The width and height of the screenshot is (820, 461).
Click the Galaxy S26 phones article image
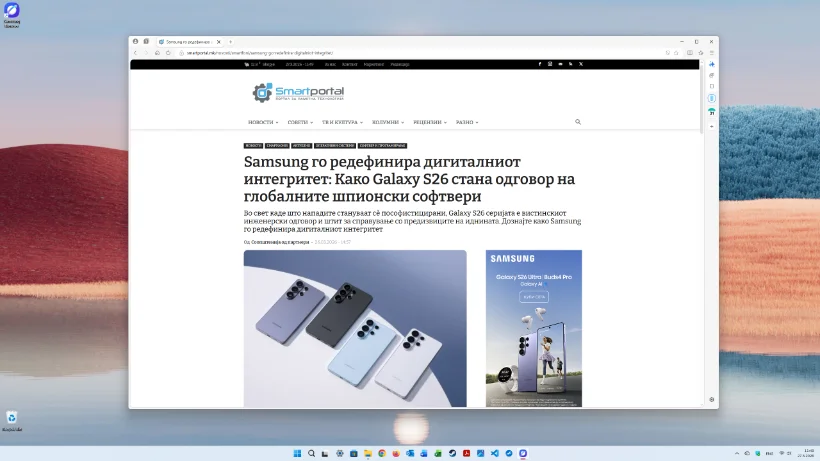coord(355,328)
